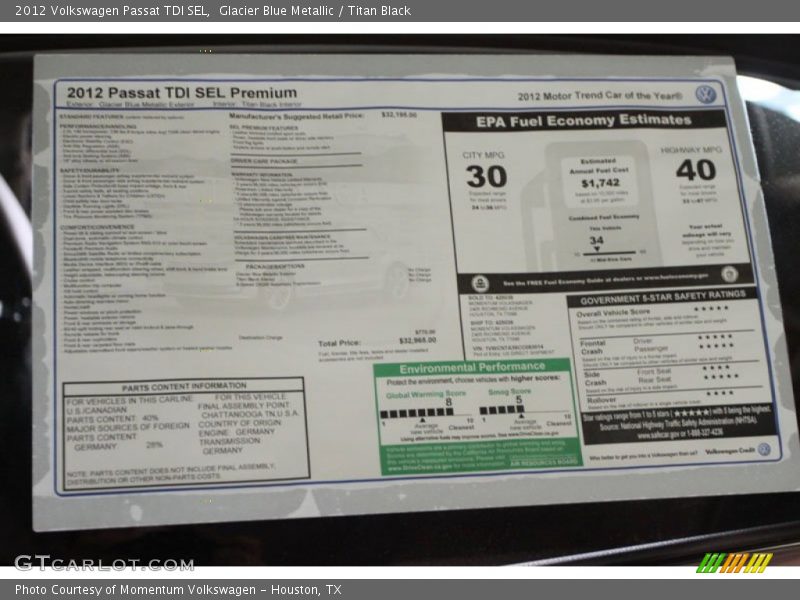Click the Volkswagen logo on the sticker header

click(x=706, y=94)
